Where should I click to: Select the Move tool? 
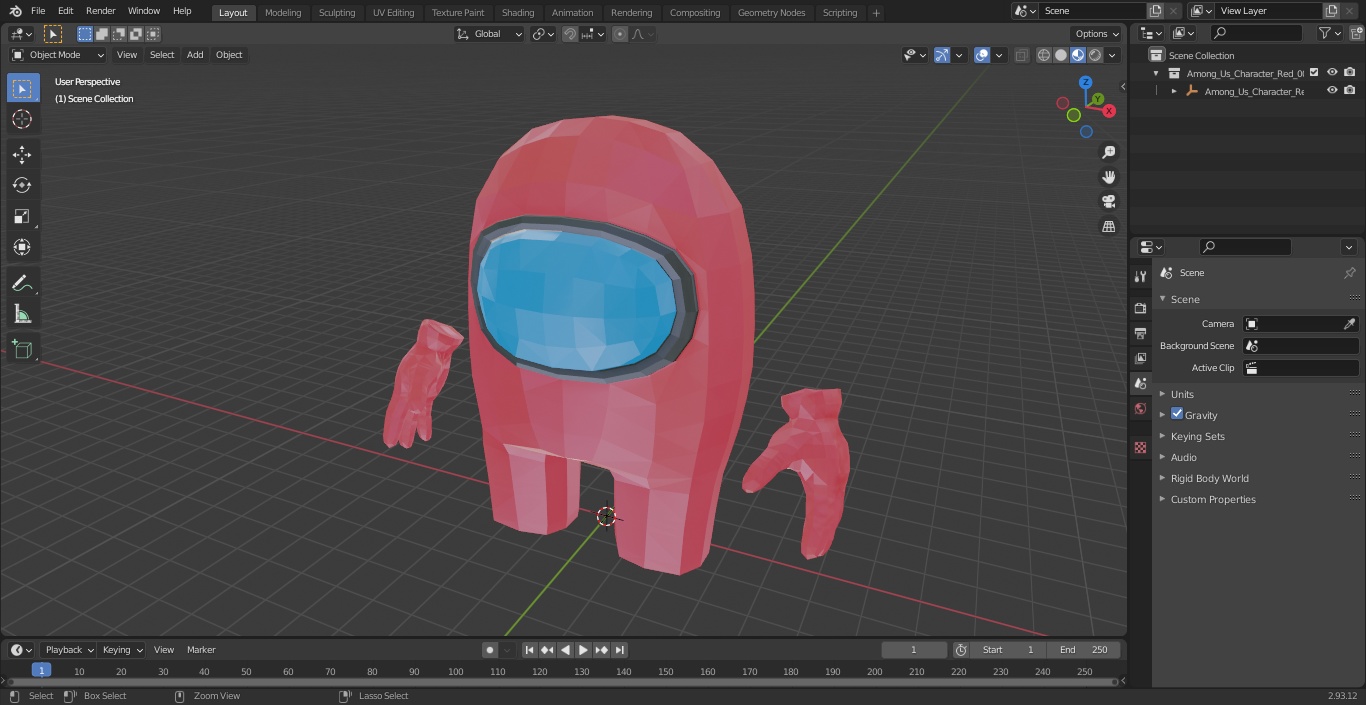point(22,154)
